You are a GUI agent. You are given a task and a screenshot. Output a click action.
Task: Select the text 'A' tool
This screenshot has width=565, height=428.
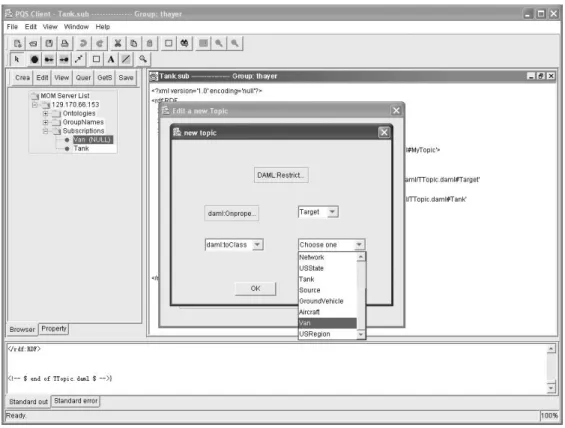point(111,59)
